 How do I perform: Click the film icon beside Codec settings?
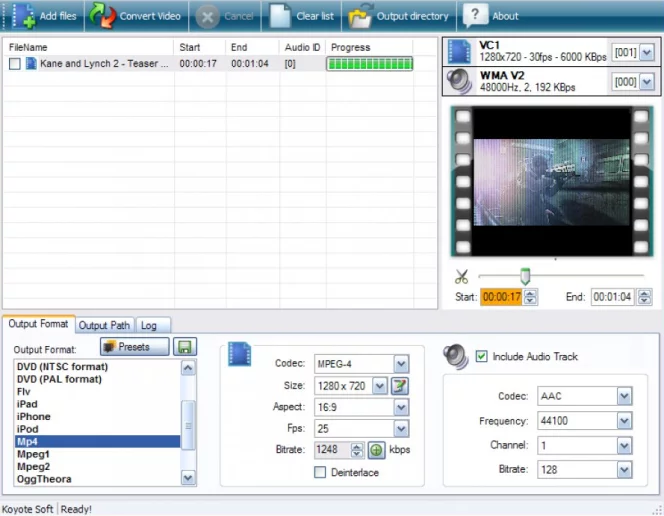pyautogui.click(x=239, y=354)
